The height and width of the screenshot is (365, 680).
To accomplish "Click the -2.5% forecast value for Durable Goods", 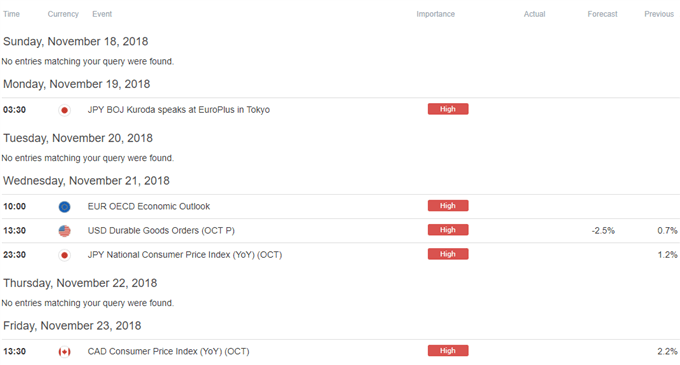I will [603, 231].
